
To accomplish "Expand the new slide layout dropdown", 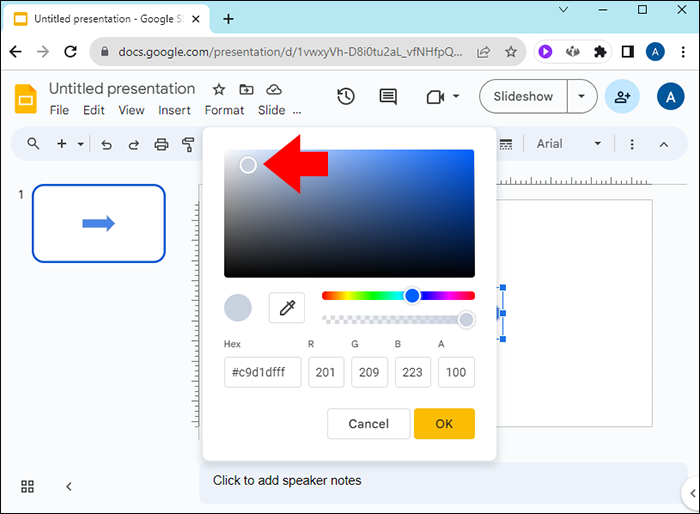I will pyautogui.click(x=80, y=144).
